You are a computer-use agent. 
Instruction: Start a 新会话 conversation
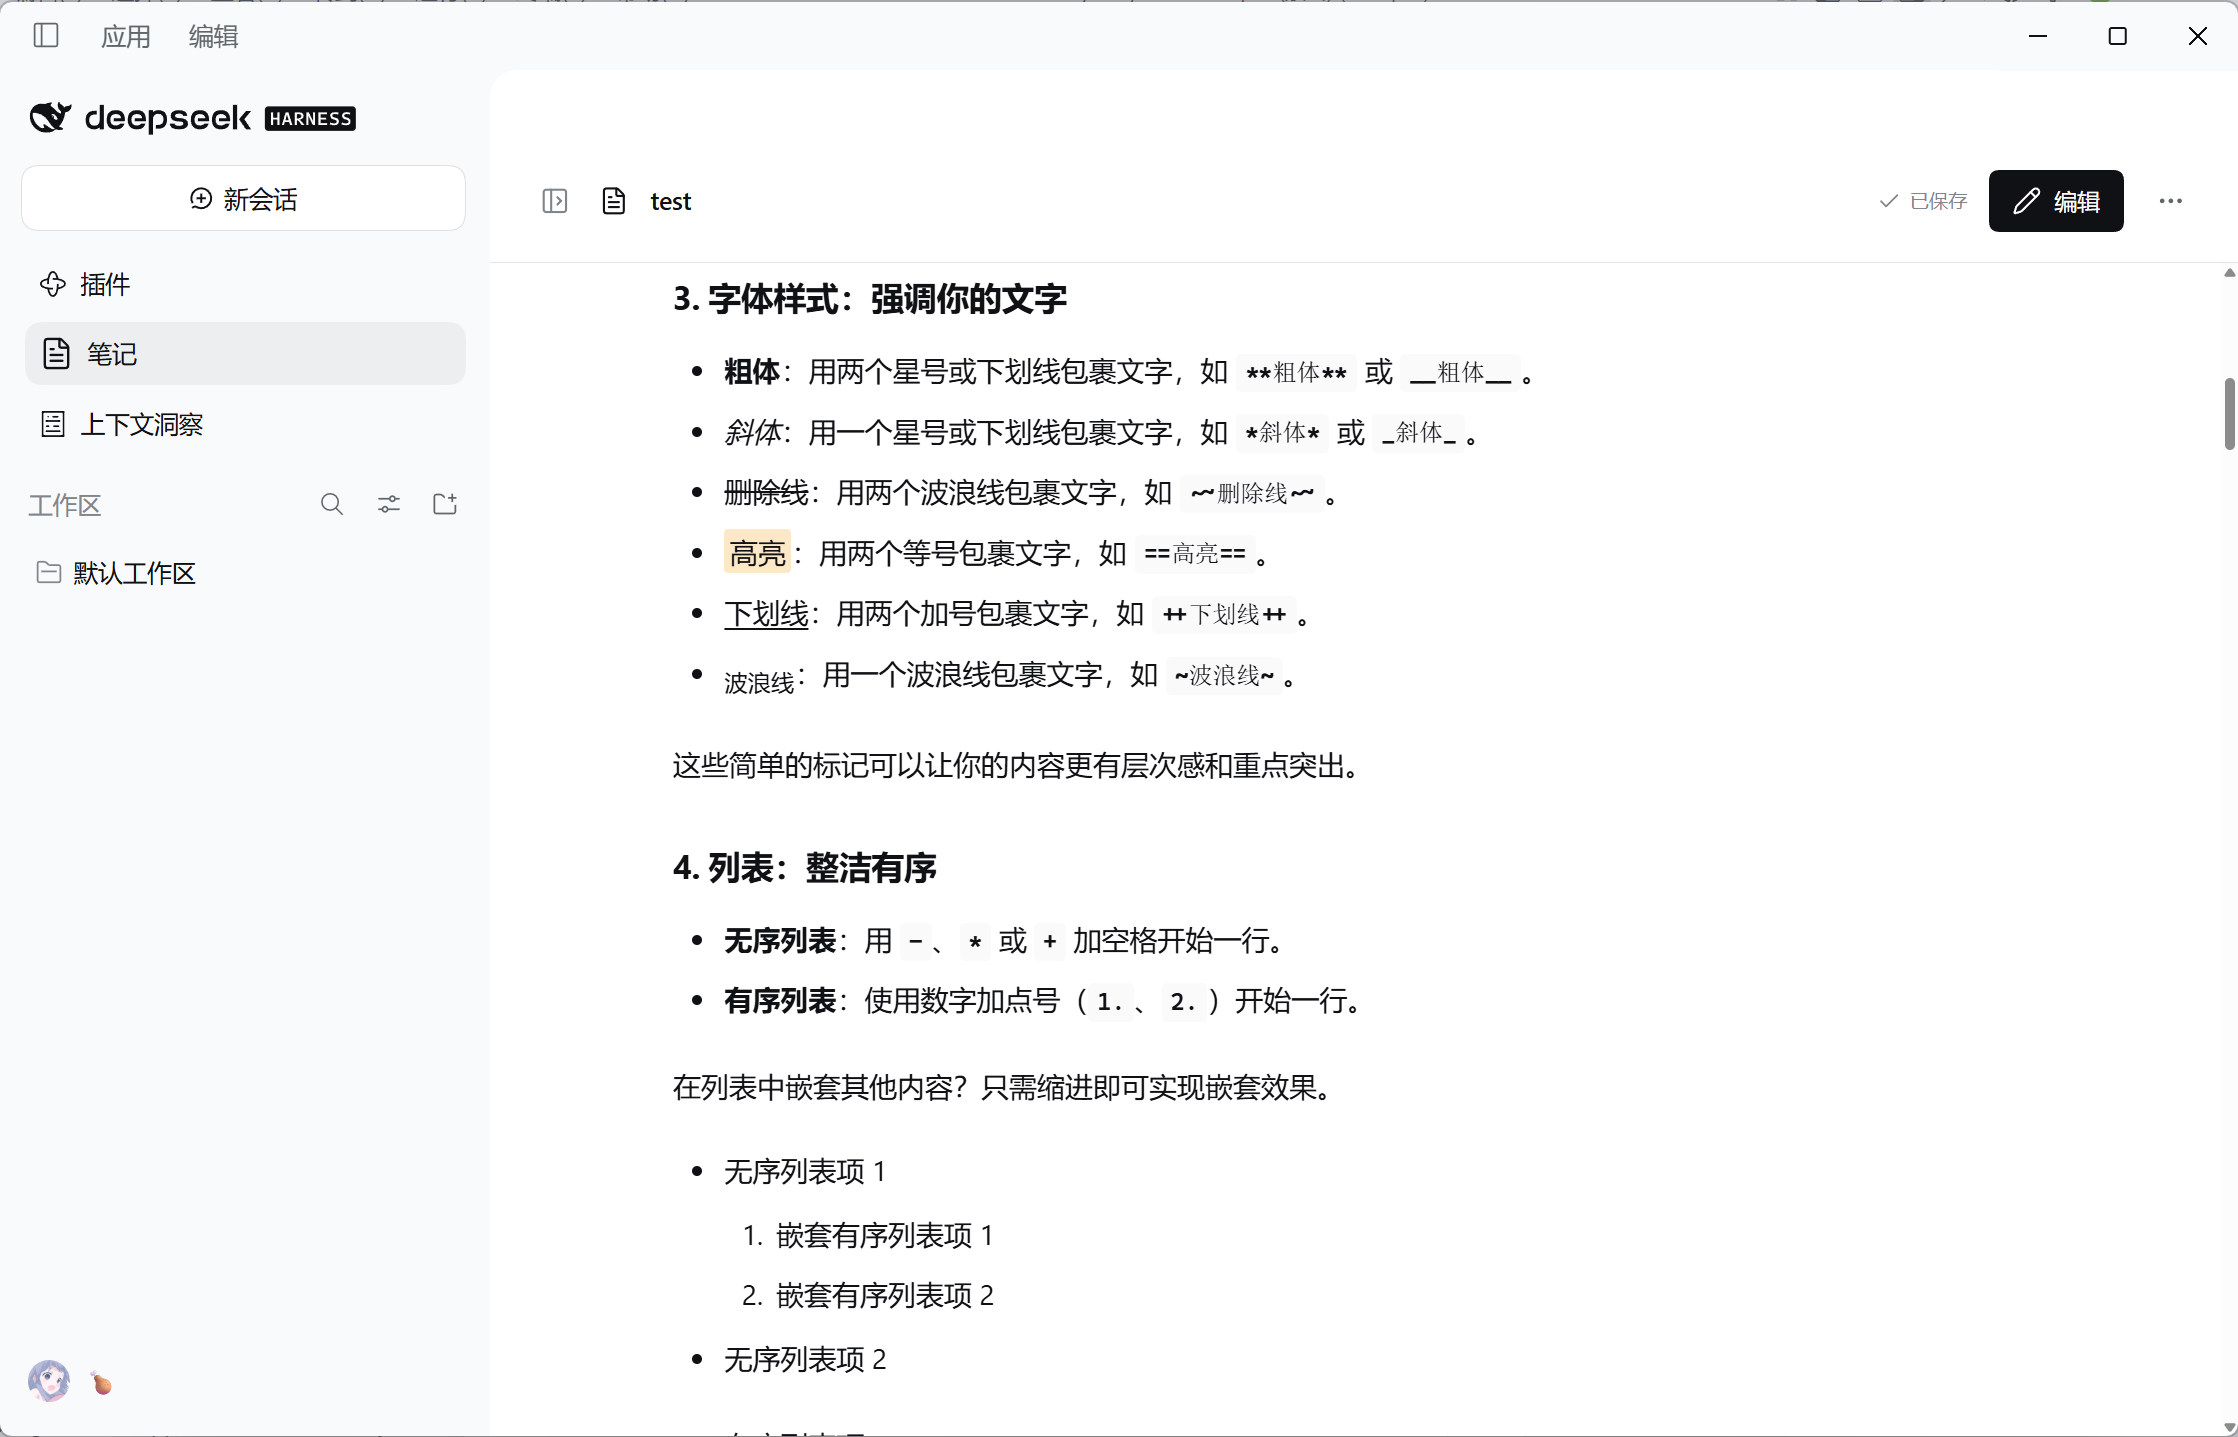point(243,199)
